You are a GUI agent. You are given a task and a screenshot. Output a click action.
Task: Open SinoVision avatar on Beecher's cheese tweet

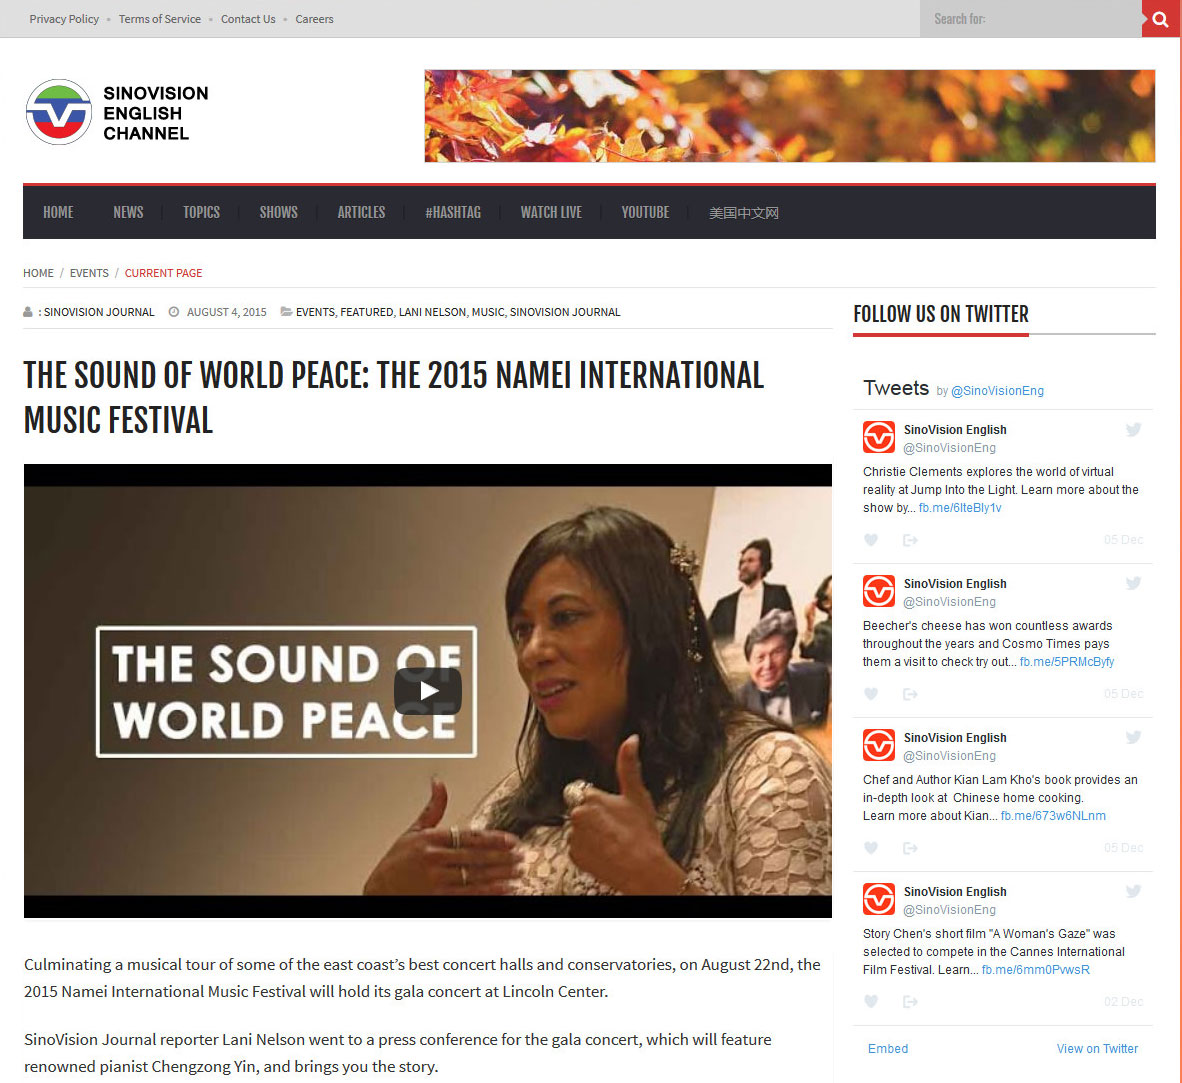tap(879, 591)
